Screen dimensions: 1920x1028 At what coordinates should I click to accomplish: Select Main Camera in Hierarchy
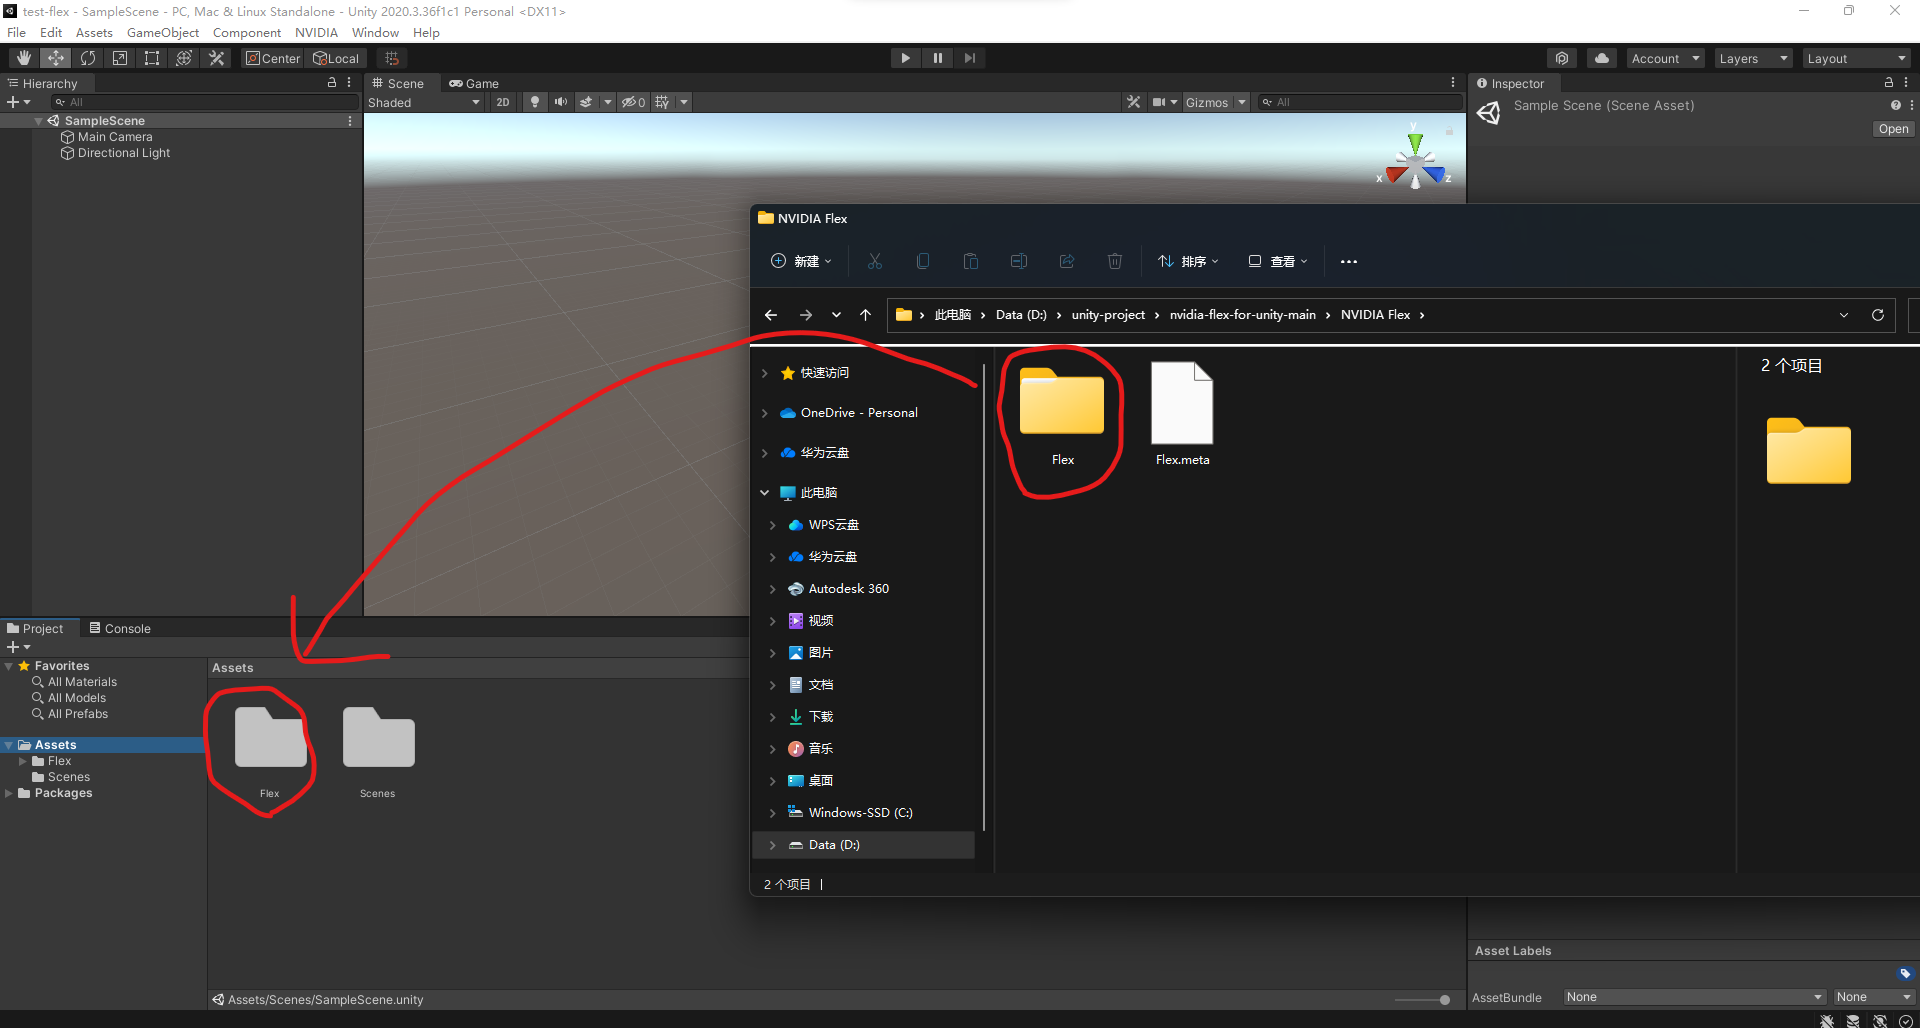pos(115,137)
